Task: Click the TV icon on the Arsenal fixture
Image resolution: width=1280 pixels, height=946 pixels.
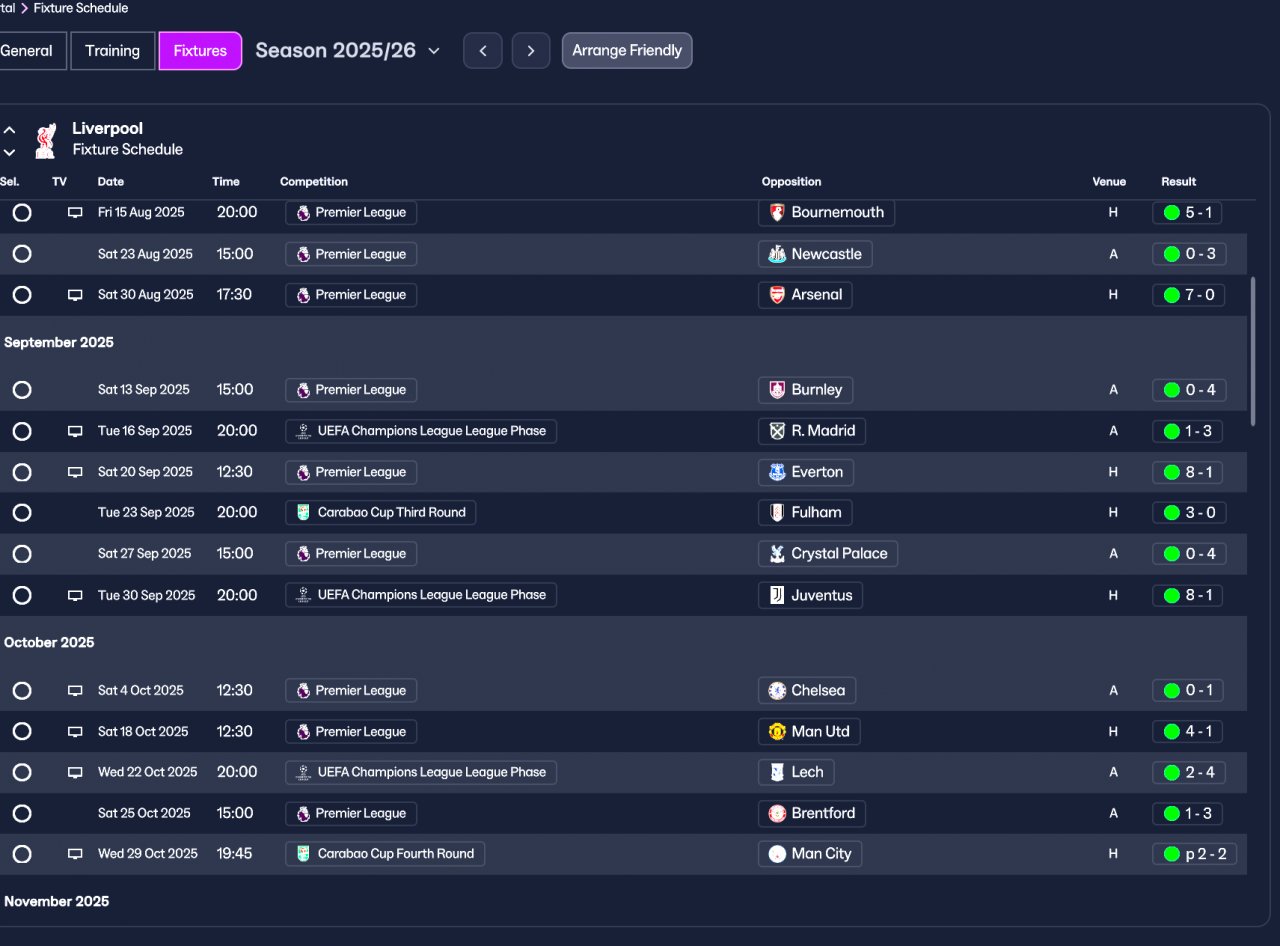Action: point(75,295)
